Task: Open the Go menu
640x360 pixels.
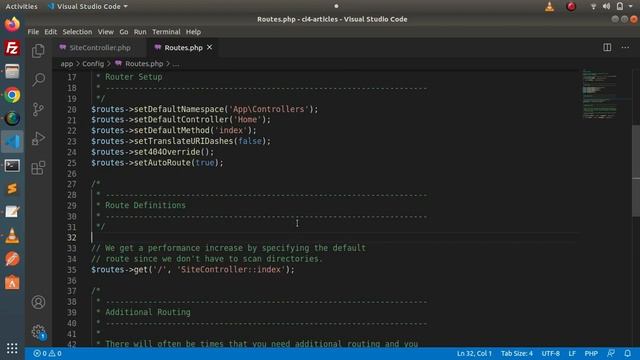Action: [x=124, y=32]
